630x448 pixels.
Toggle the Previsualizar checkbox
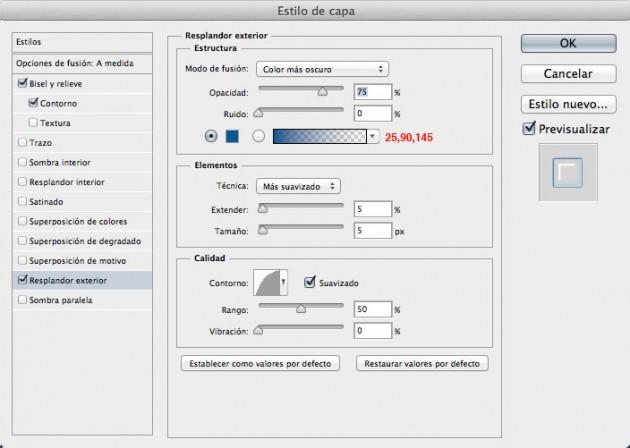pos(529,129)
